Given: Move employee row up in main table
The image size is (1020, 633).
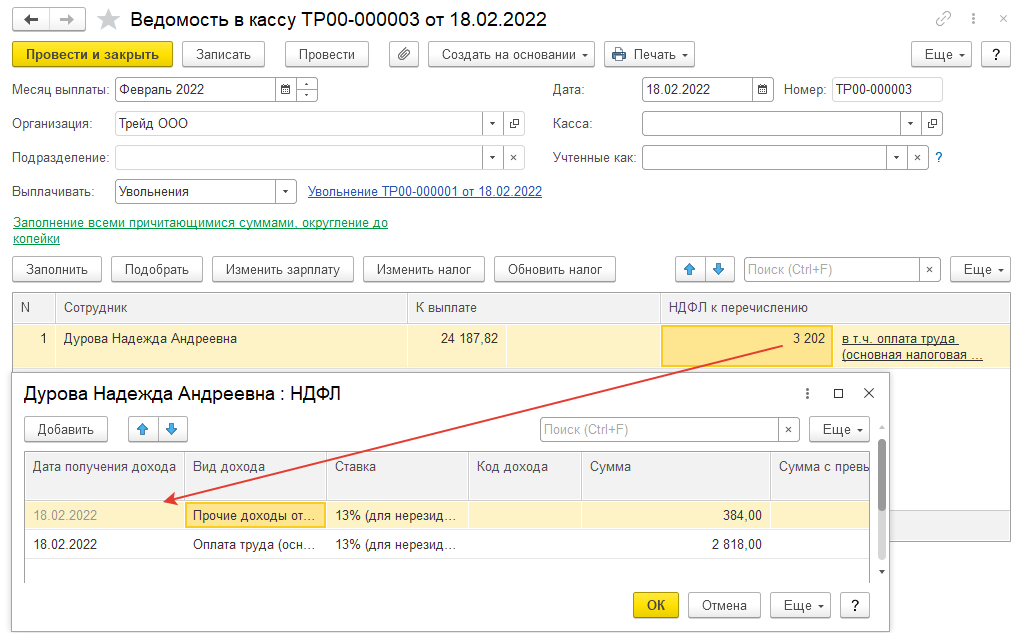Looking at the screenshot, I should pyautogui.click(x=690, y=269).
